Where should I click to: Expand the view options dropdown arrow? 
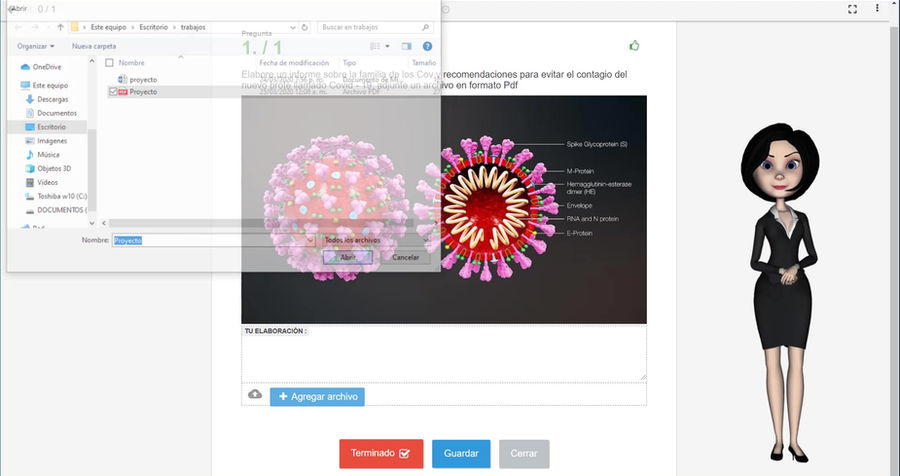tap(387, 46)
